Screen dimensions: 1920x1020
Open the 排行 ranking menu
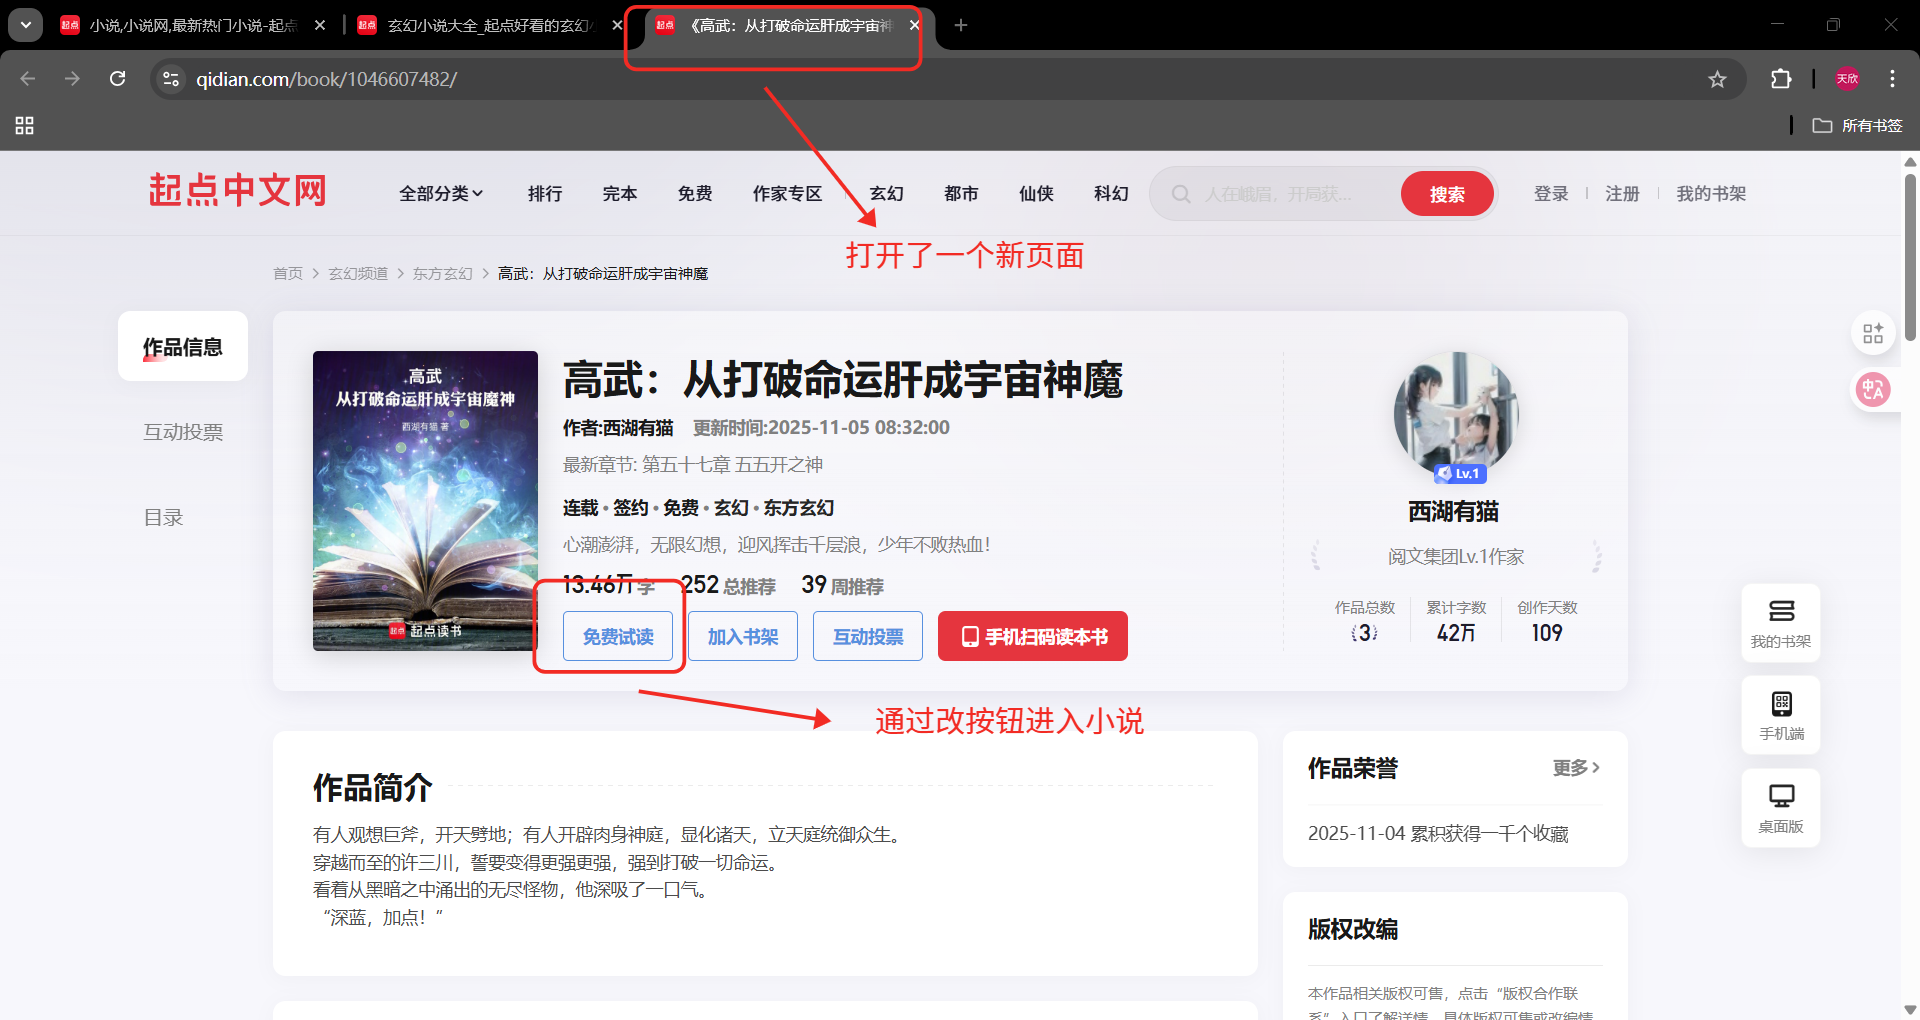[545, 194]
